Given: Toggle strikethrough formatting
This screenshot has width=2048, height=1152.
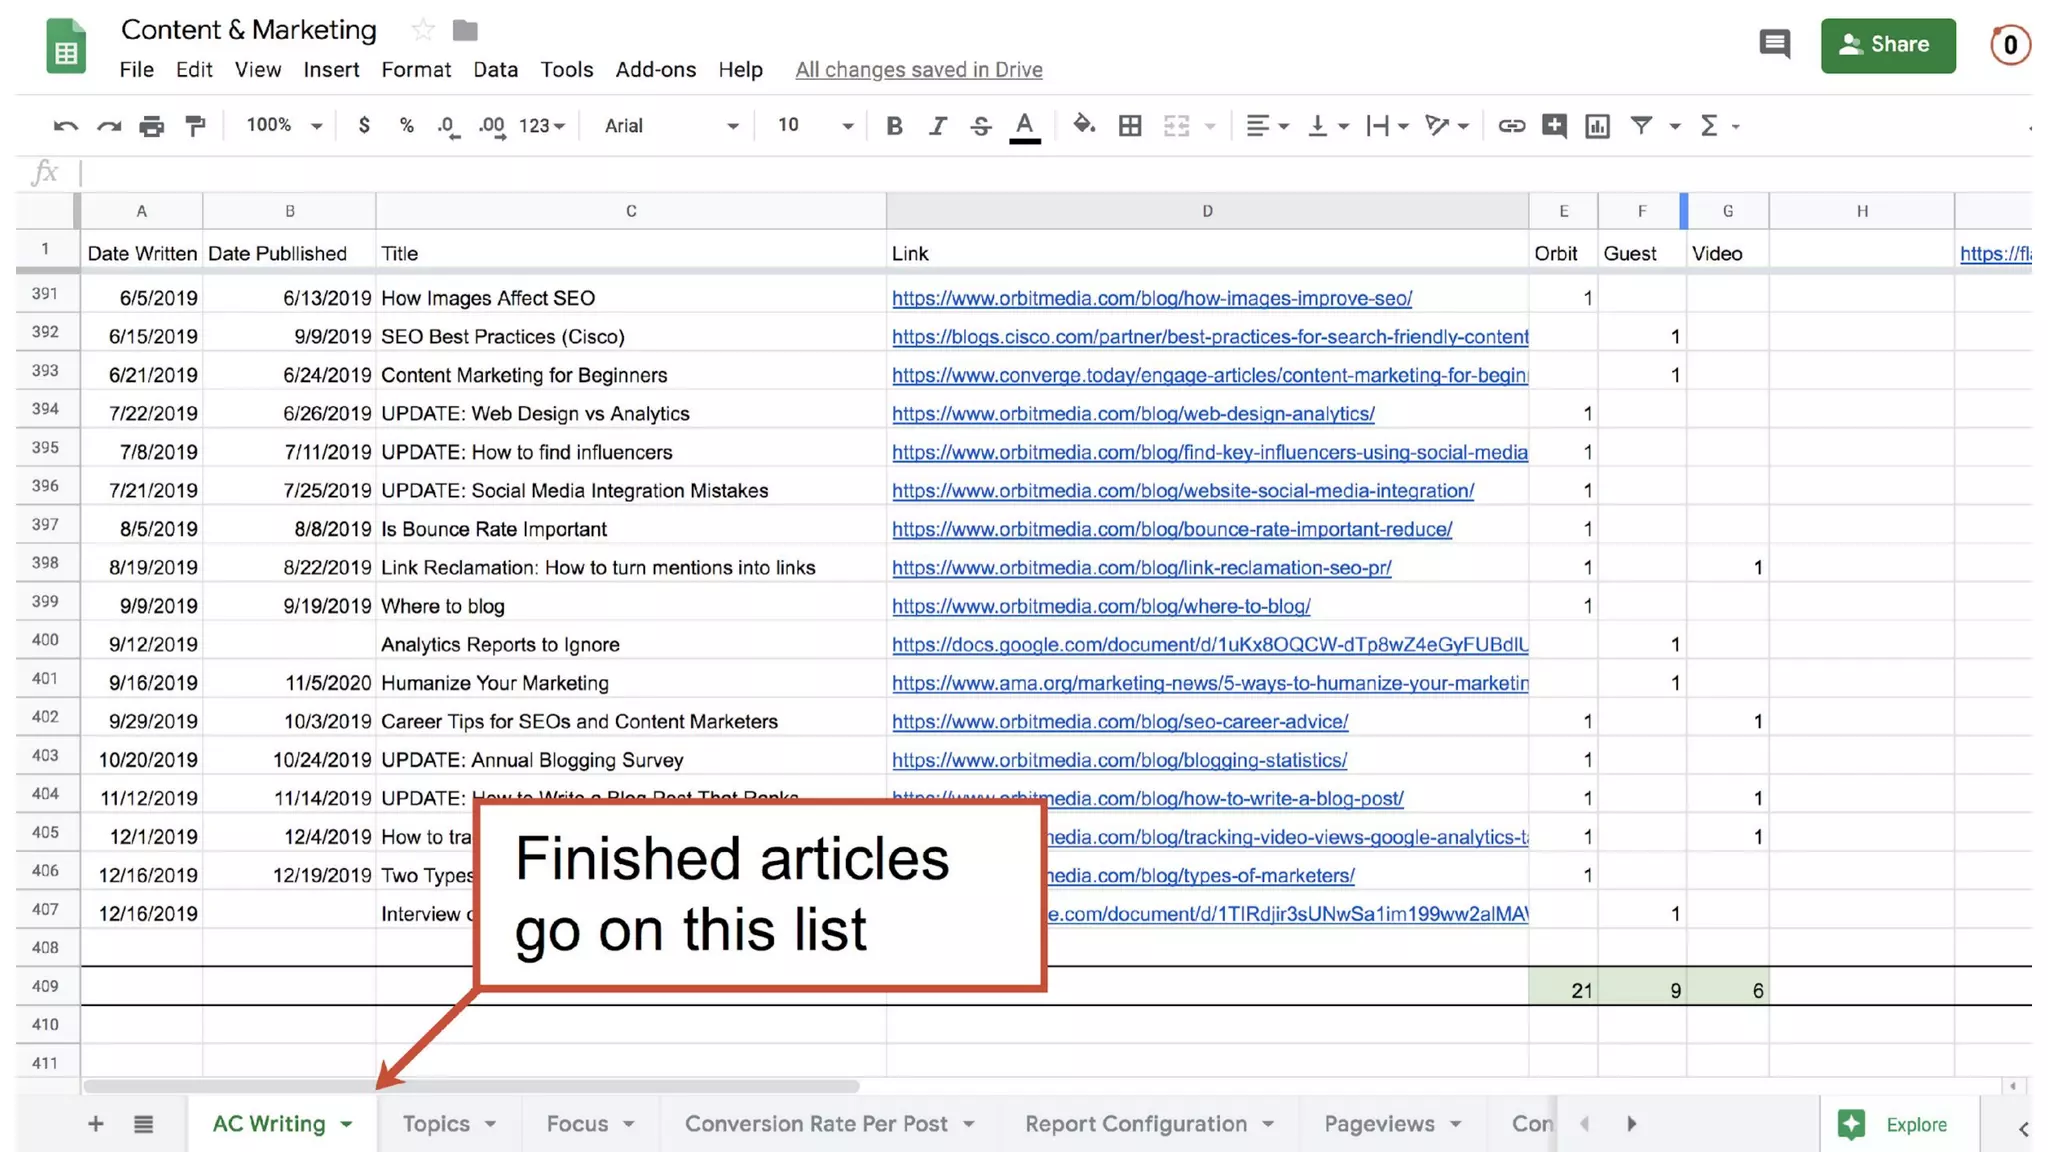Looking at the screenshot, I should click(980, 126).
